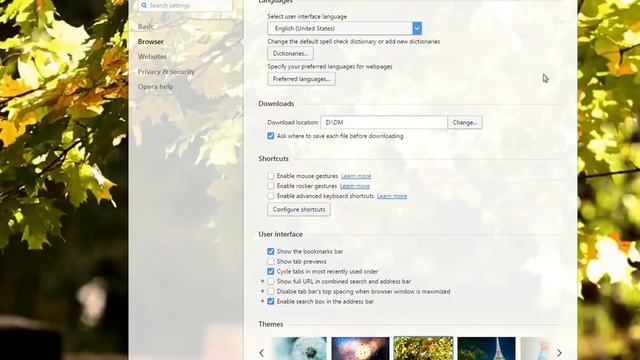Enable mouse gestures checkbox
The height and width of the screenshot is (360, 640).
pyautogui.click(x=271, y=176)
